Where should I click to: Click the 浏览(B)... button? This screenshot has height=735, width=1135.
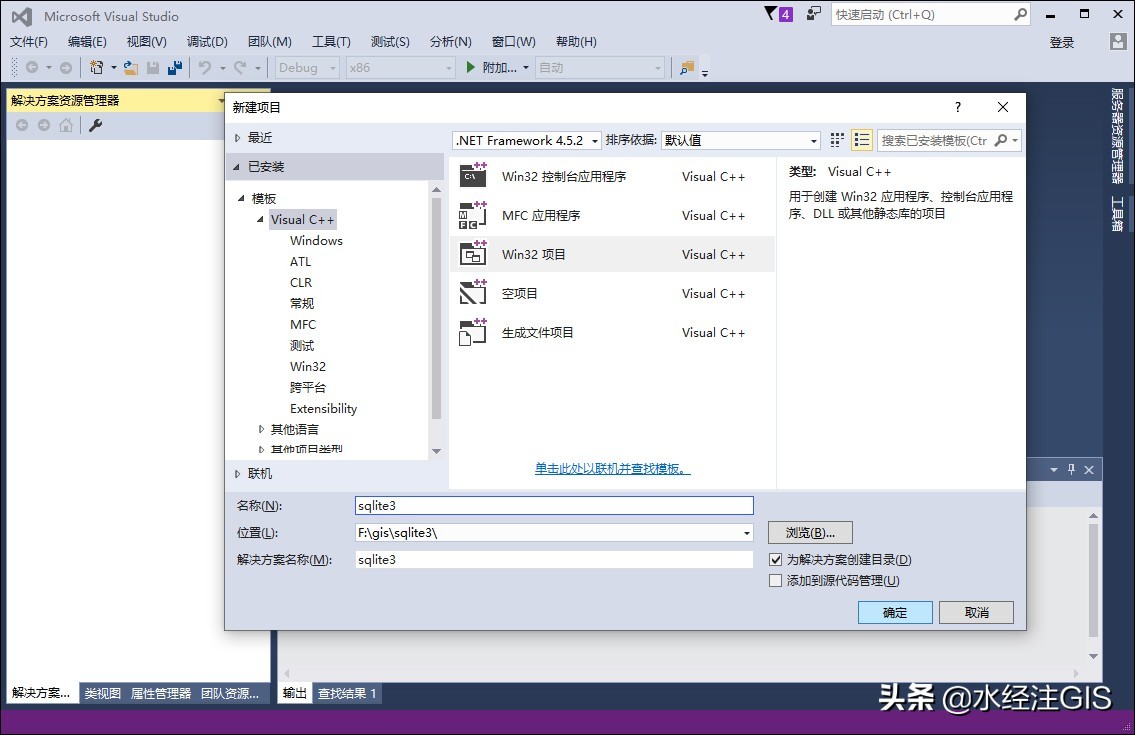810,533
